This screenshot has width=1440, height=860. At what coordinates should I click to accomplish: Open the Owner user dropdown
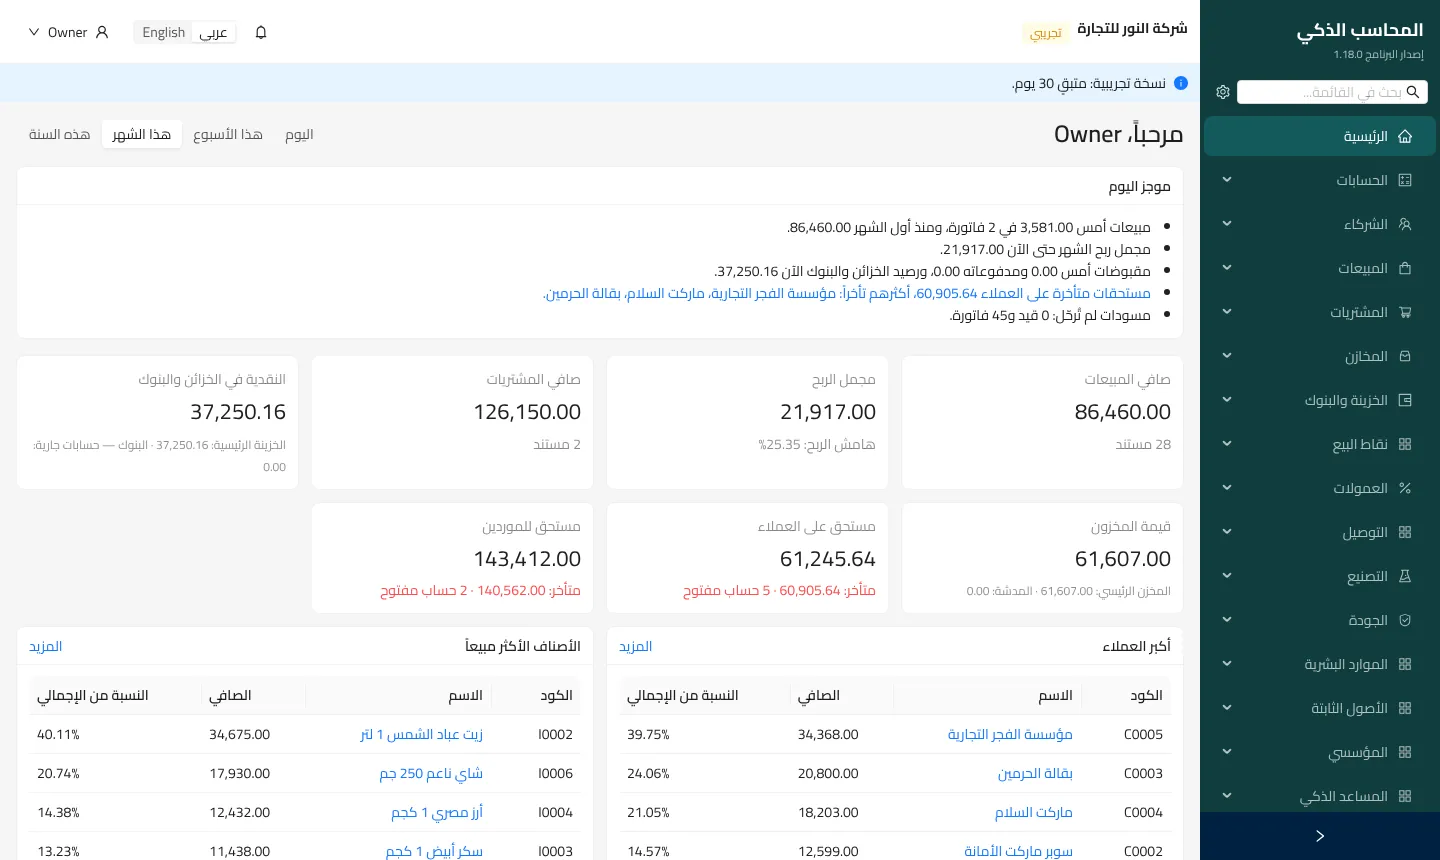click(x=68, y=32)
